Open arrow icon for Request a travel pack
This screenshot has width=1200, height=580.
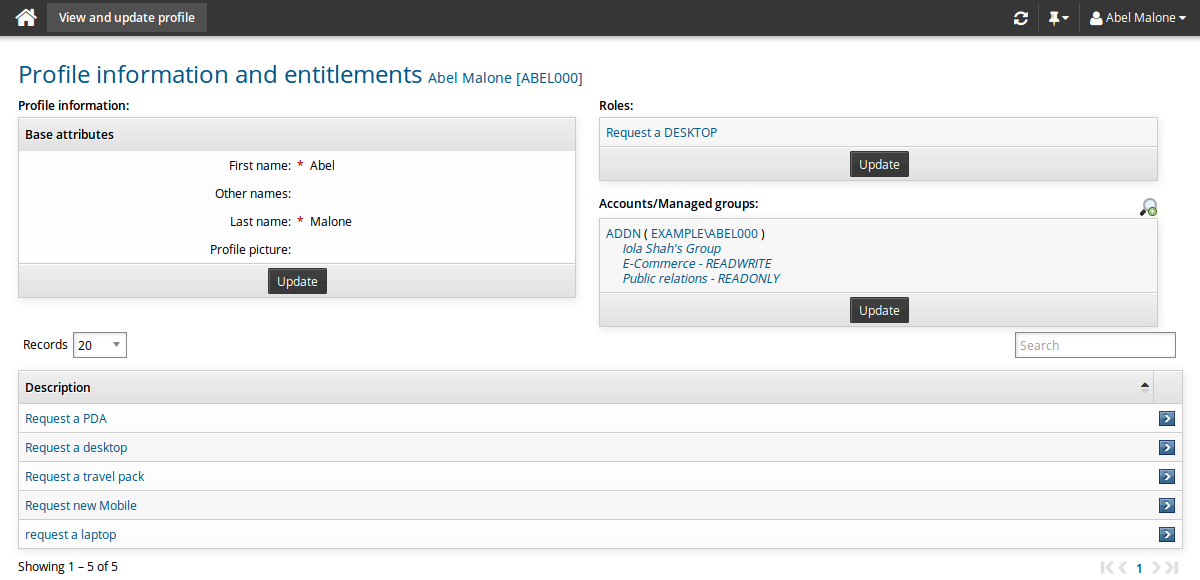coord(1166,477)
